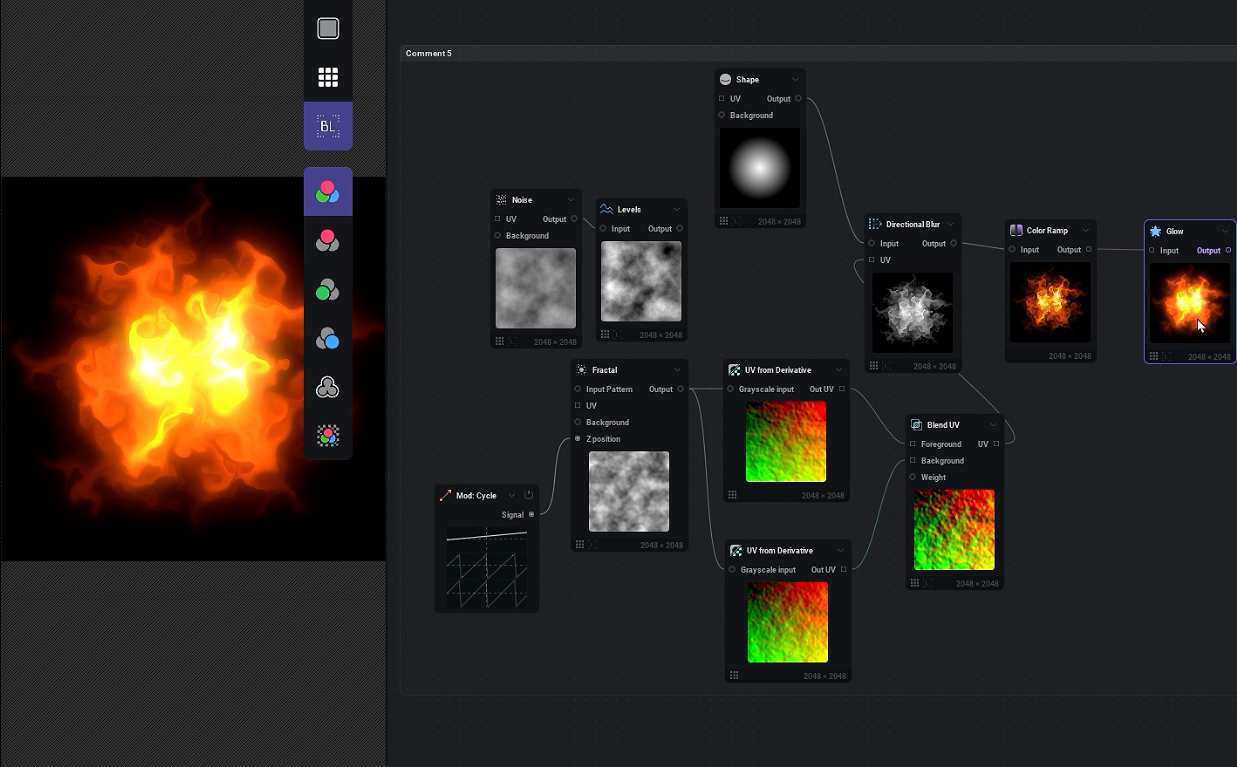Screen dimensions: 1237x767
Task: Click the Weight input port on Blend UV
Action: click(913, 477)
